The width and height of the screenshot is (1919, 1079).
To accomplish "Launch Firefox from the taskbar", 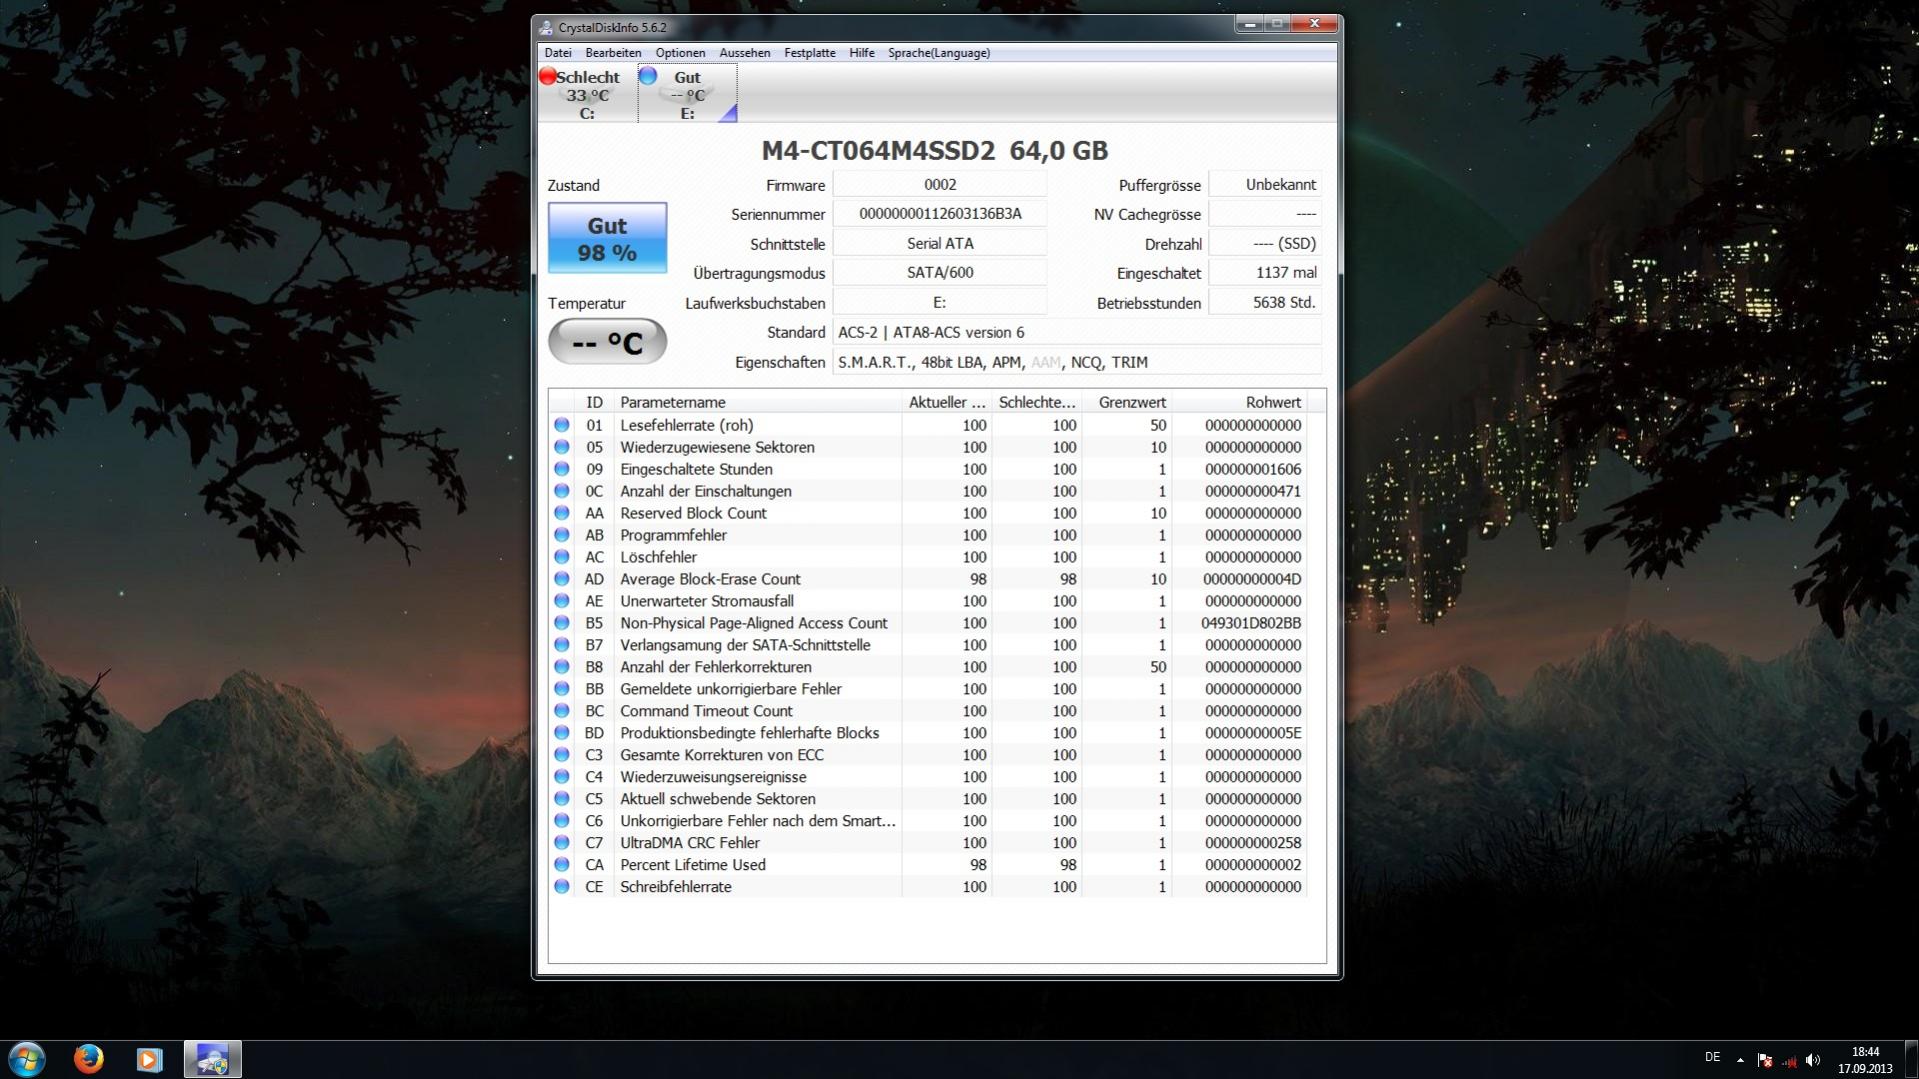I will pyautogui.click(x=89, y=1058).
